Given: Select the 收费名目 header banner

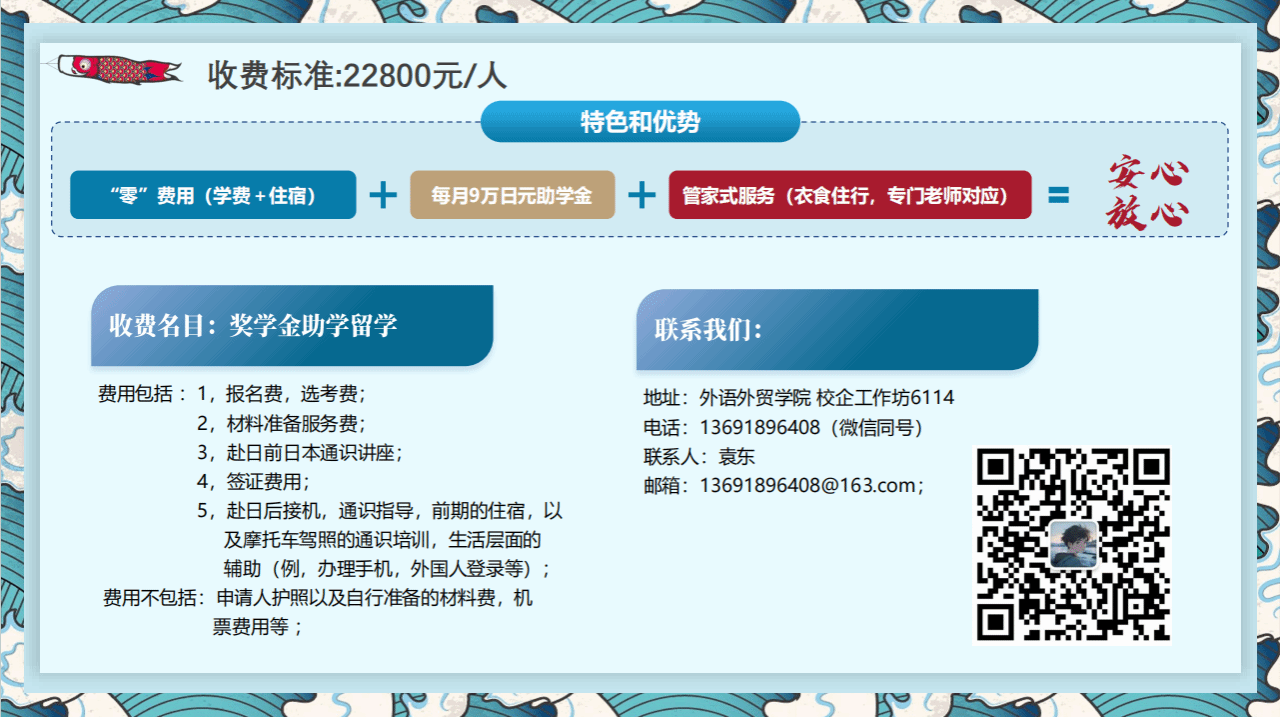Looking at the screenshot, I should [291, 326].
